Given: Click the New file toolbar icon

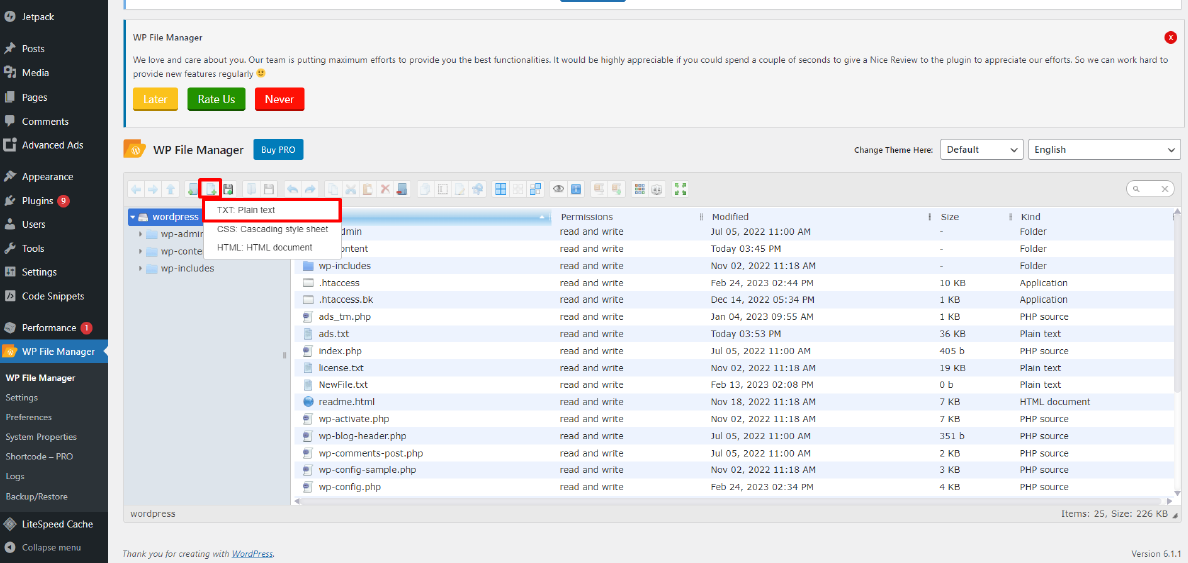Looking at the screenshot, I should (210, 189).
